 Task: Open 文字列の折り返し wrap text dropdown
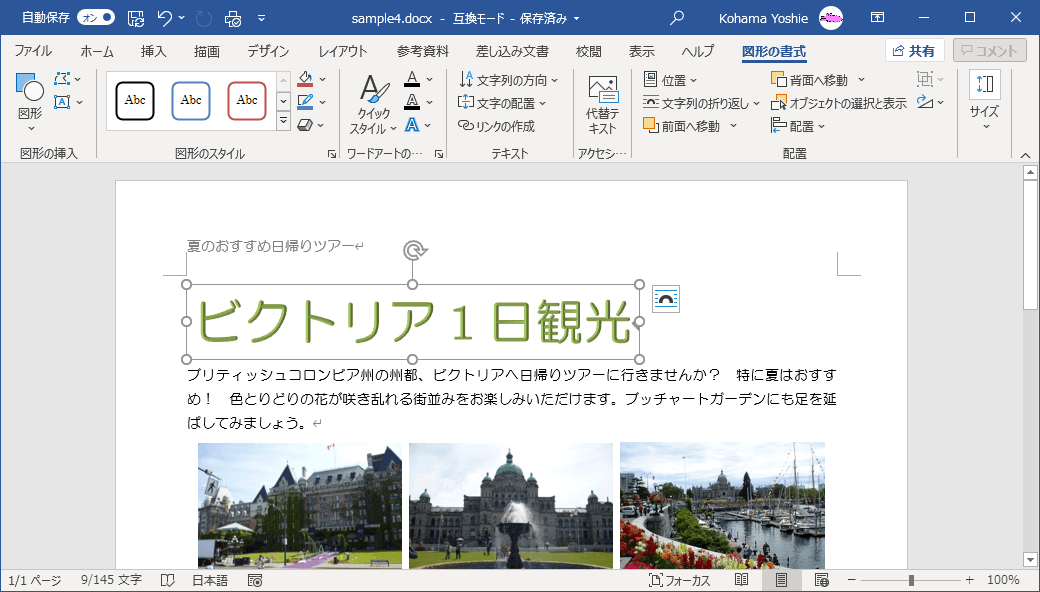(x=701, y=103)
